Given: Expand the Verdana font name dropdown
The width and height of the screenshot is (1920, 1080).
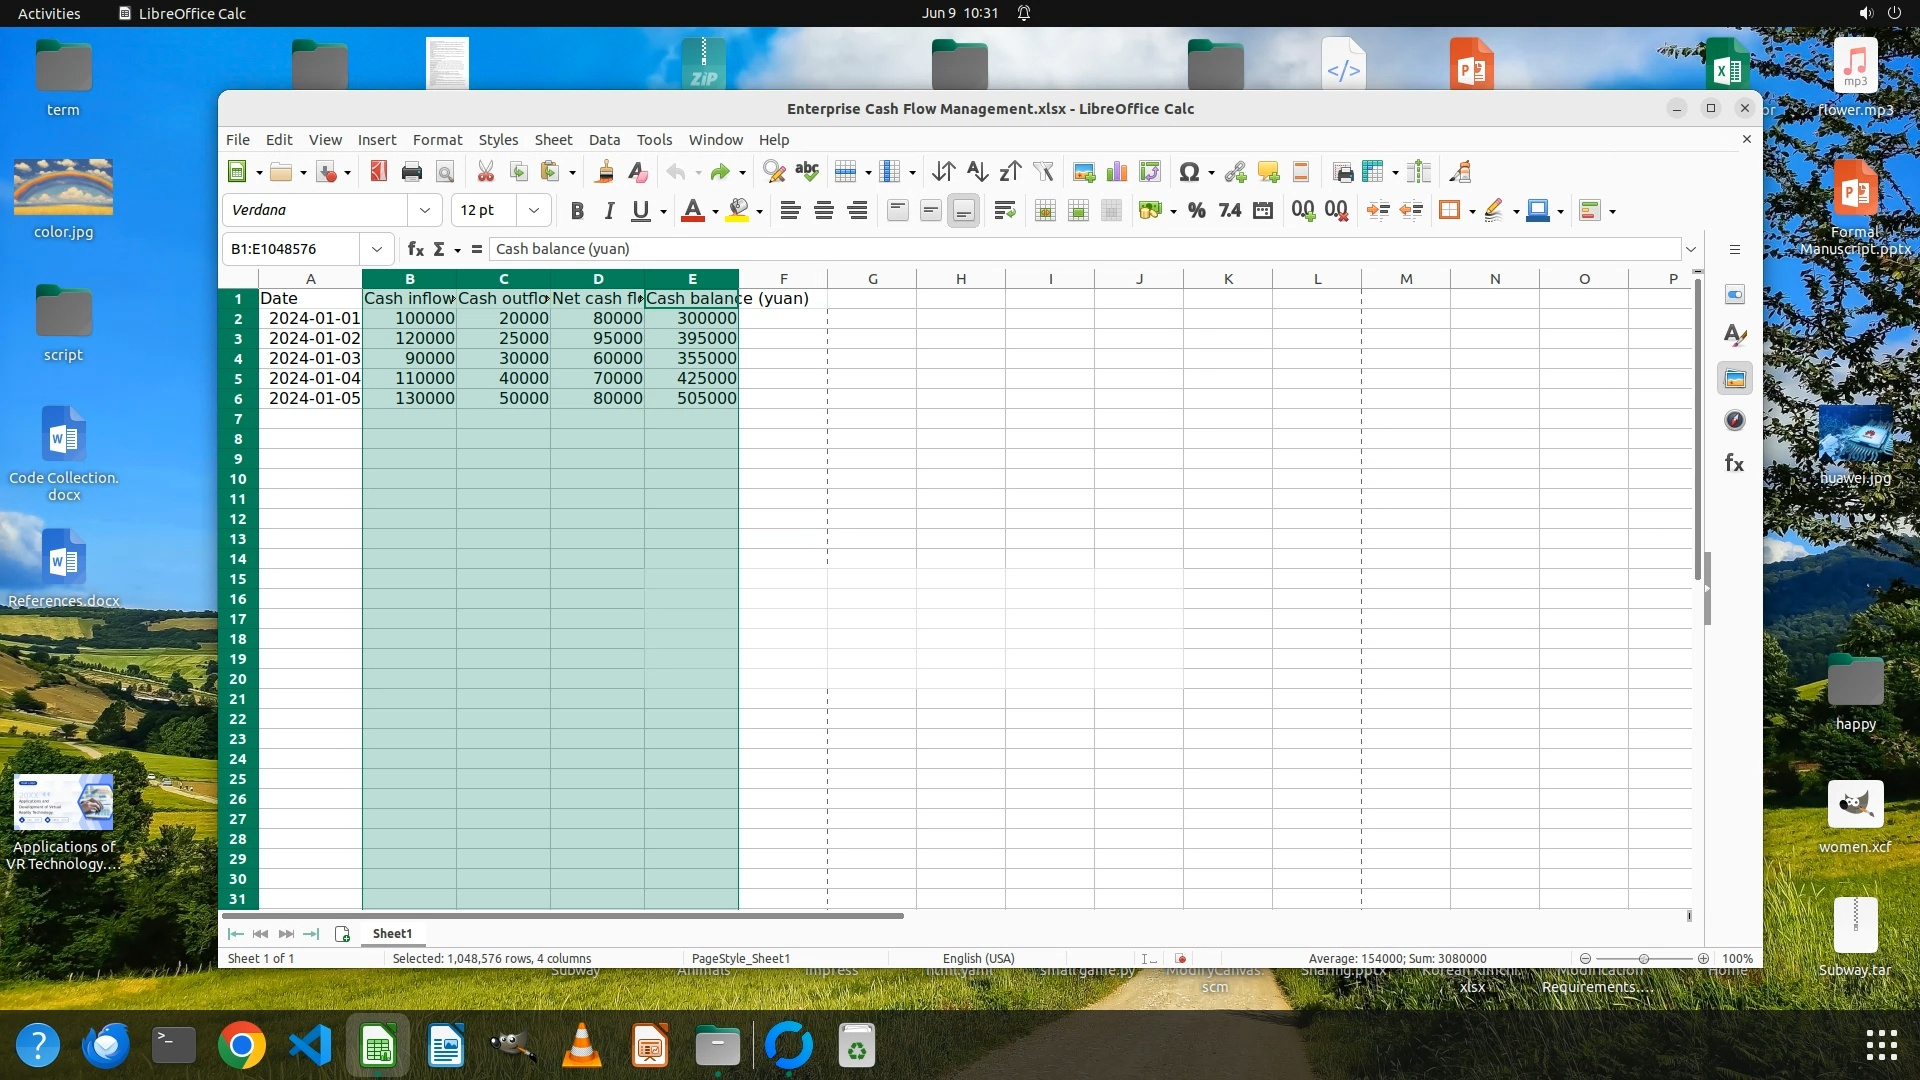Looking at the screenshot, I should 425,210.
